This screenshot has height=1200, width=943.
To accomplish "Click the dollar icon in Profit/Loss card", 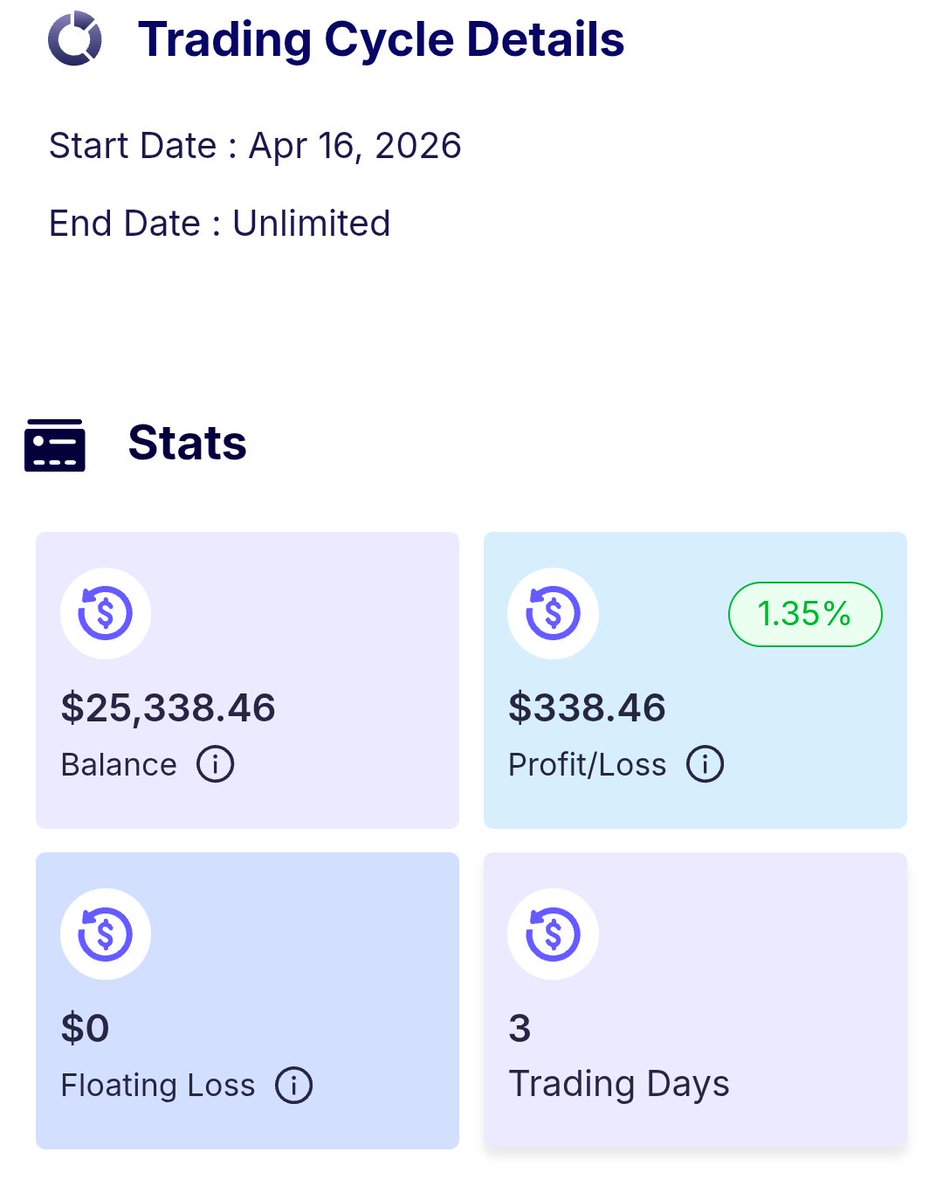I will 553,613.
